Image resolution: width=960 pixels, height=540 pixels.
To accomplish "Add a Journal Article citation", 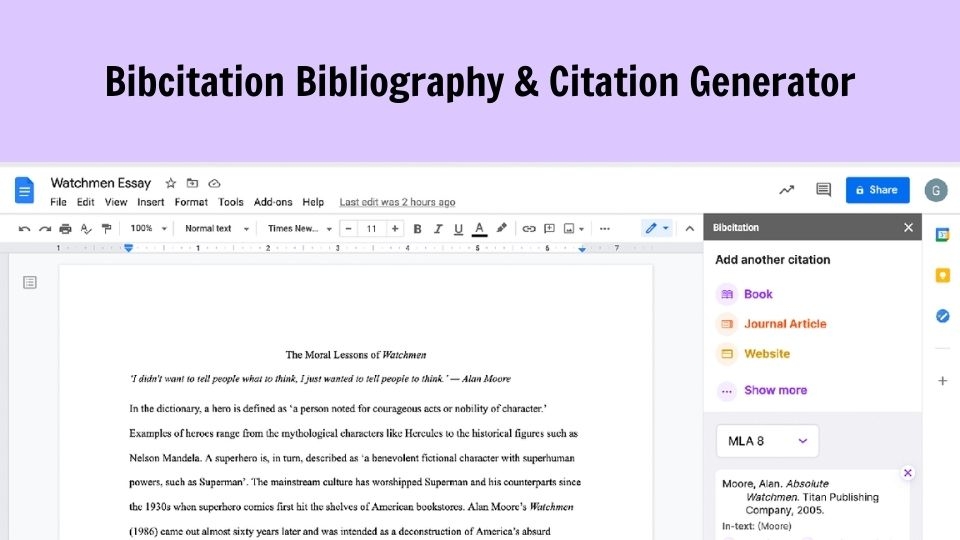I will point(771,324).
